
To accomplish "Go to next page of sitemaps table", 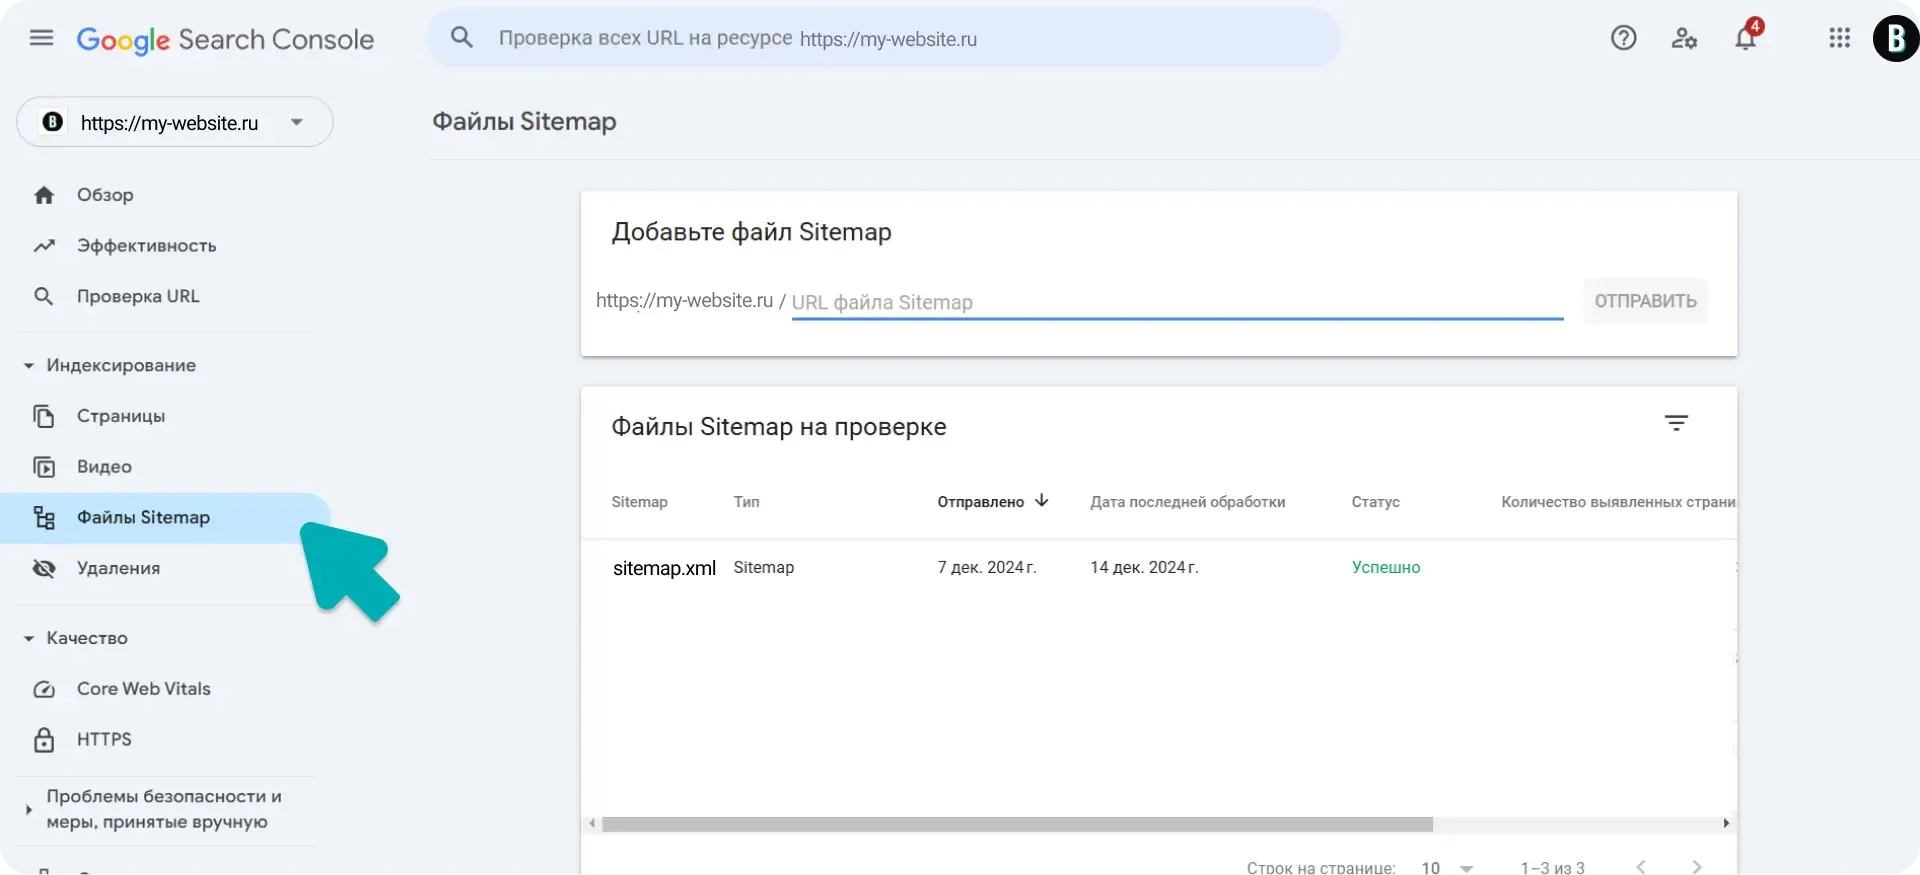I will tap(1696, 867).
